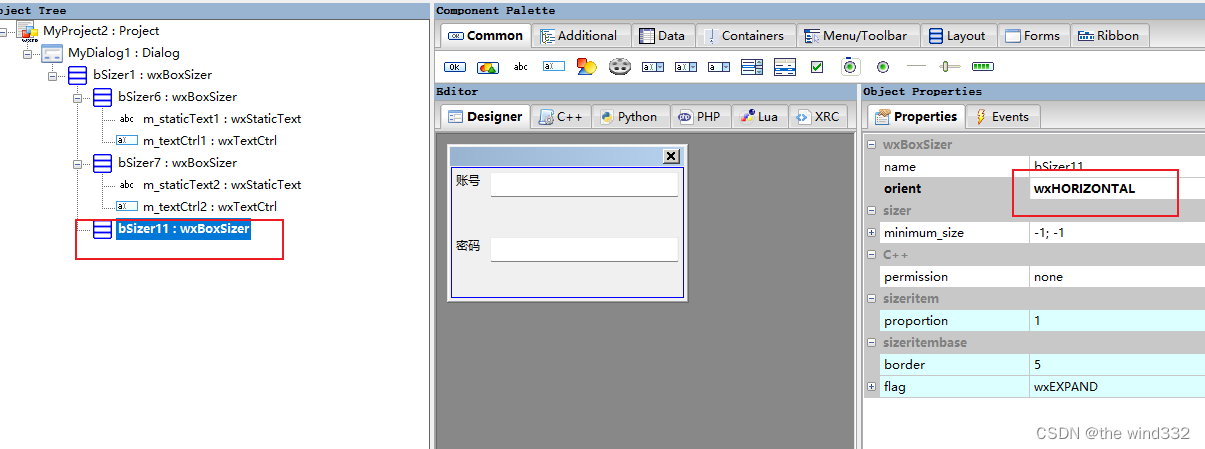
Task: Collapse the MyProject2 project node
Action: [5, 31]
